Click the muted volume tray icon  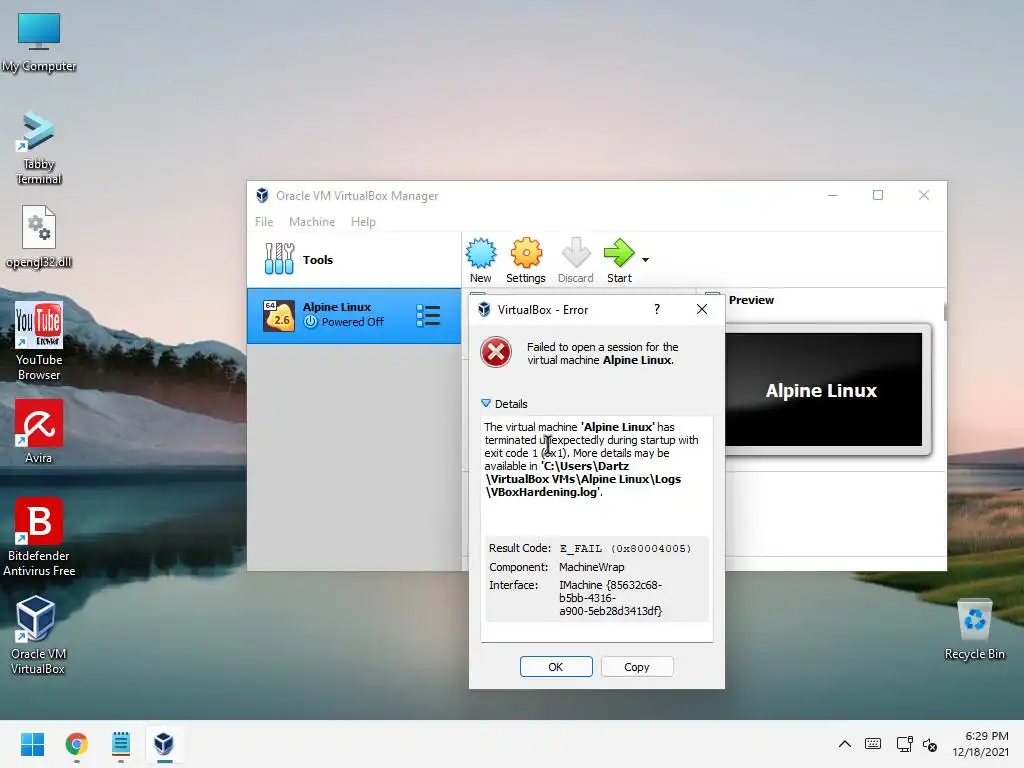[930, 744]
